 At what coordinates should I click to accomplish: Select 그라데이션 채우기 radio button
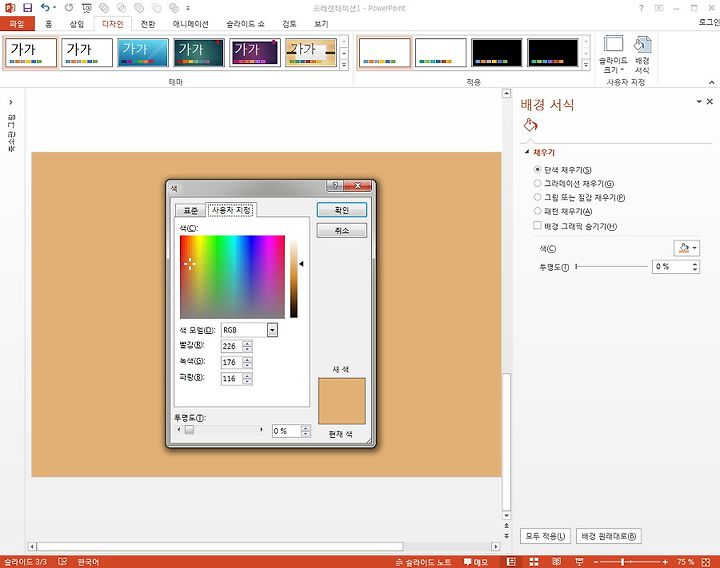537,183
